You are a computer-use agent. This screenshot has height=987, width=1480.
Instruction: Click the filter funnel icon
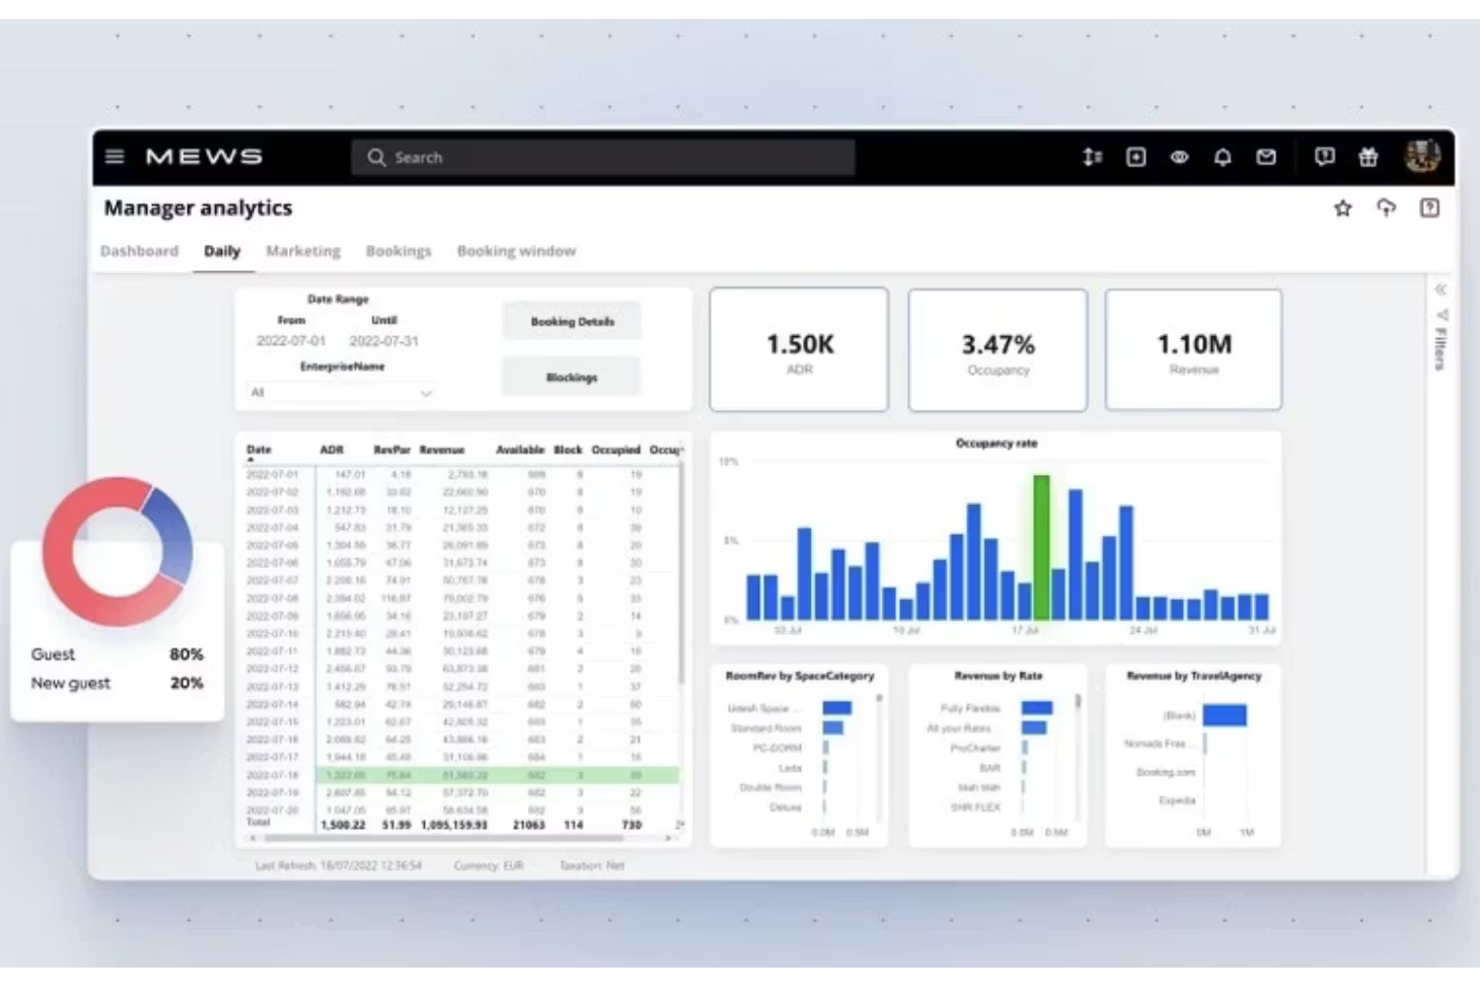pyautogui.click(x=1441, y=316)
